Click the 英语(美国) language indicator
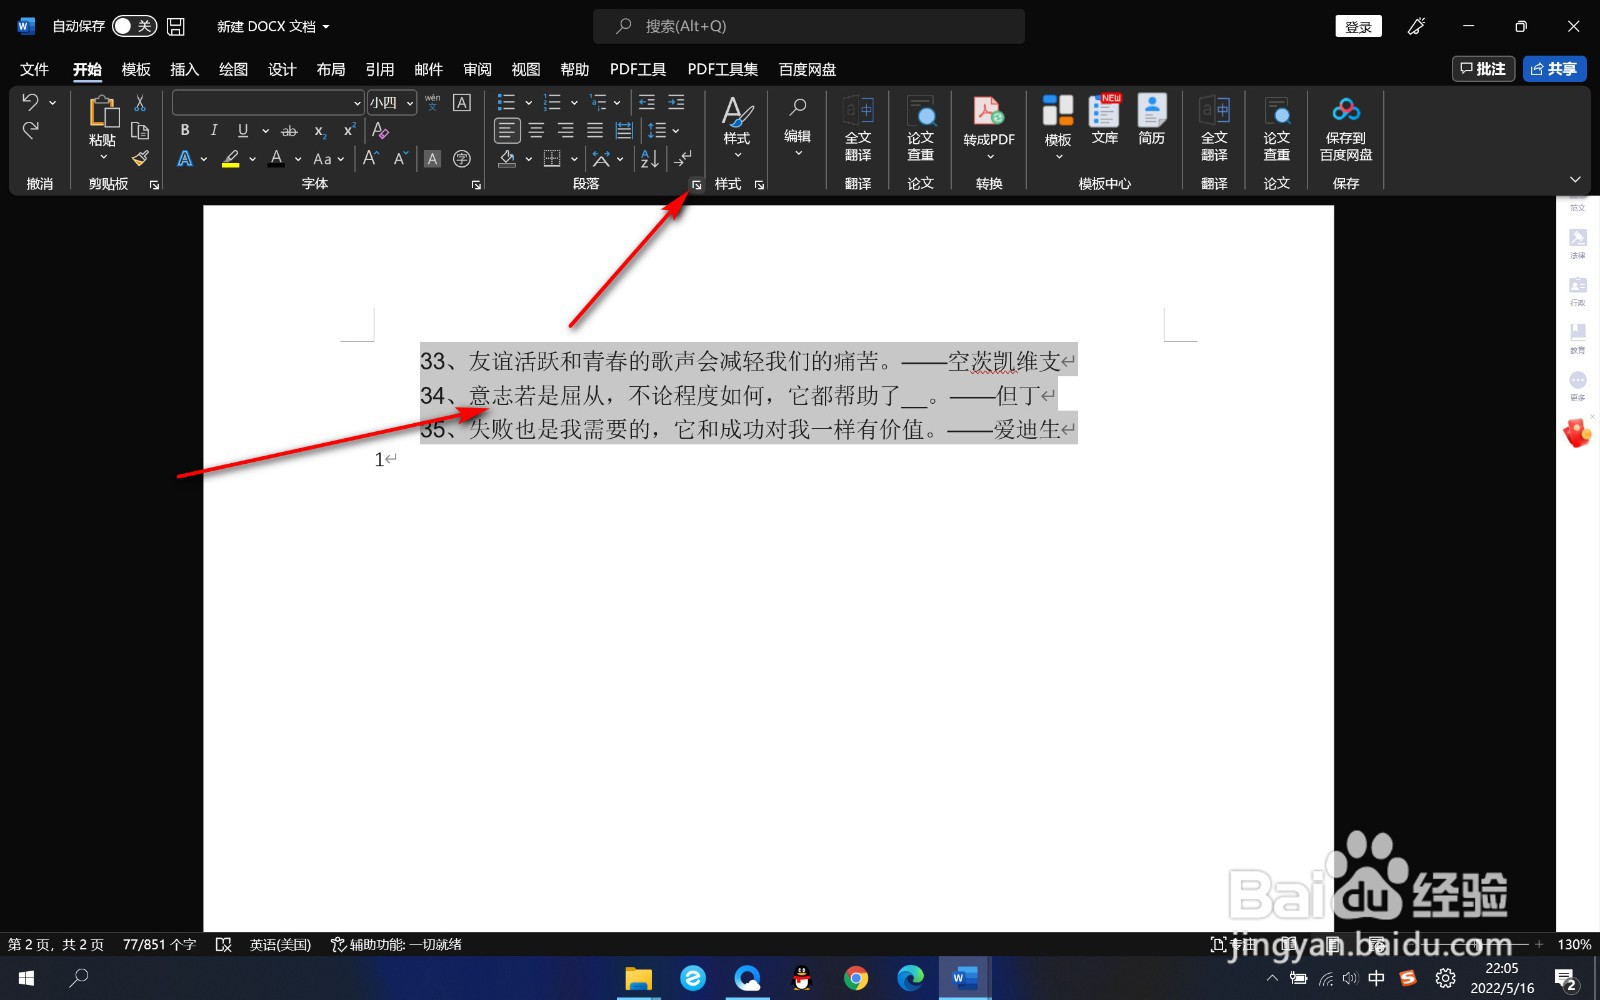 tap(280, 944)
